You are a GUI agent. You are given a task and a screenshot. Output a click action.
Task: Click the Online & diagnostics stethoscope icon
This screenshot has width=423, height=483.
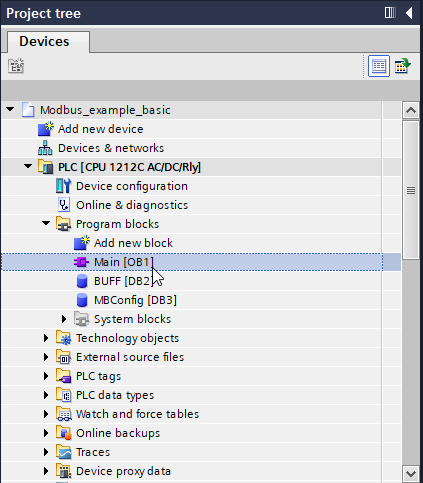point(64,205)
